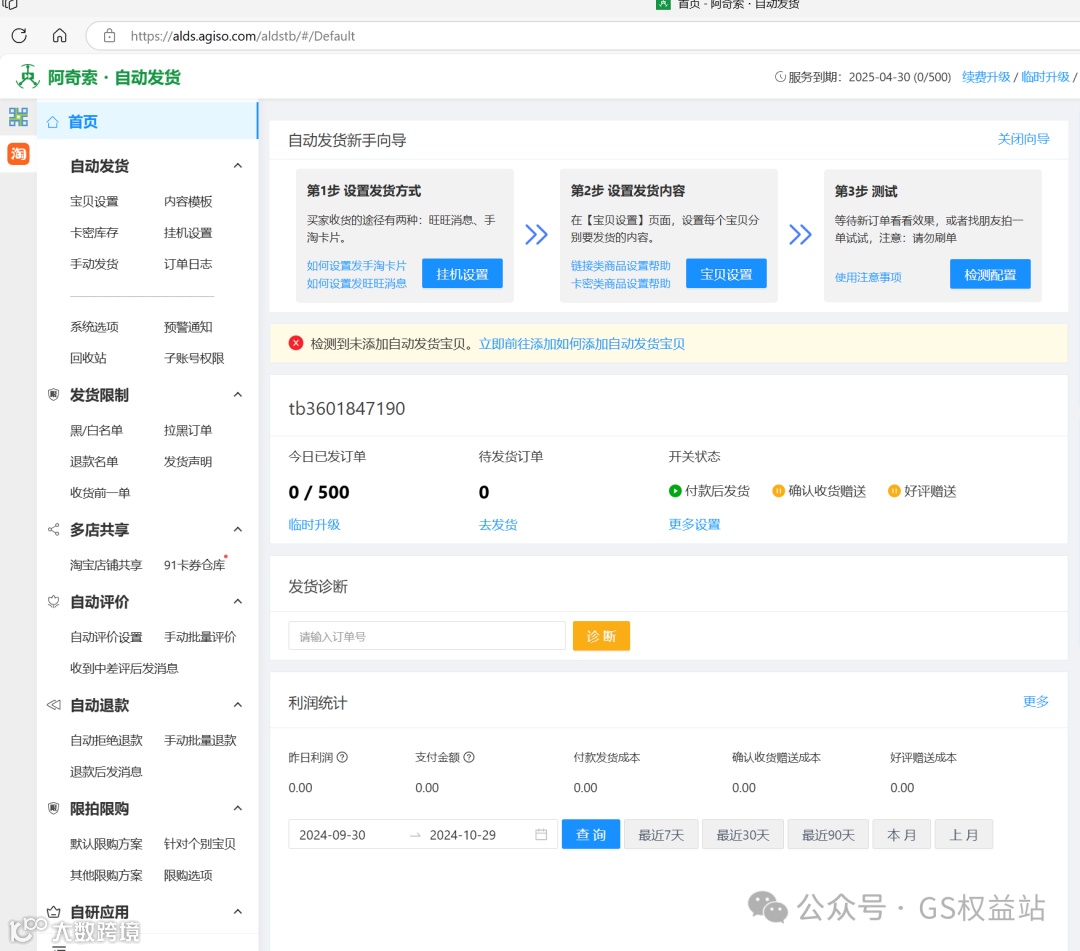Click the red error icon in warning banner
Screen dimensions: 1080x951
pyautogui.click(x=296, y=343)
